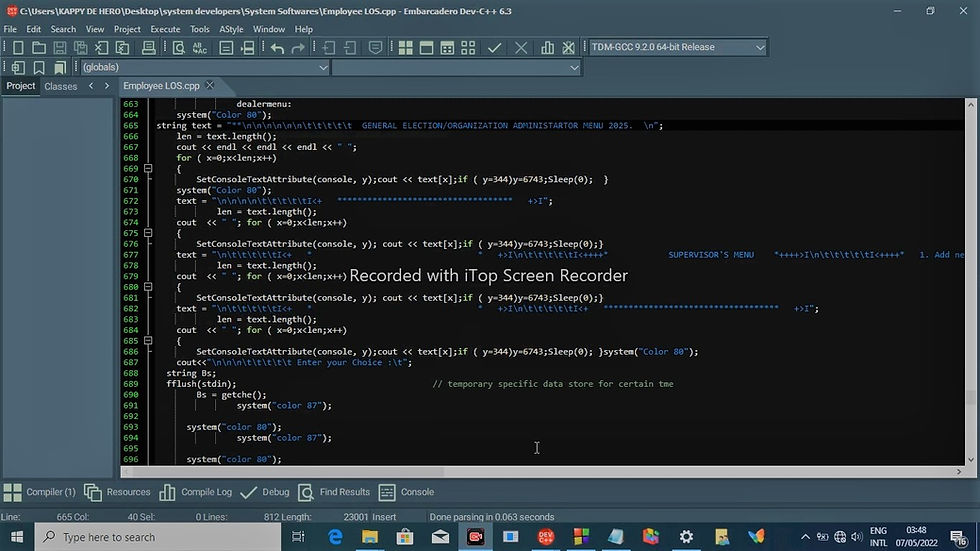980x551 pixels.
Task: Open the Find Results bottom panel
Action: pos(334,492)
